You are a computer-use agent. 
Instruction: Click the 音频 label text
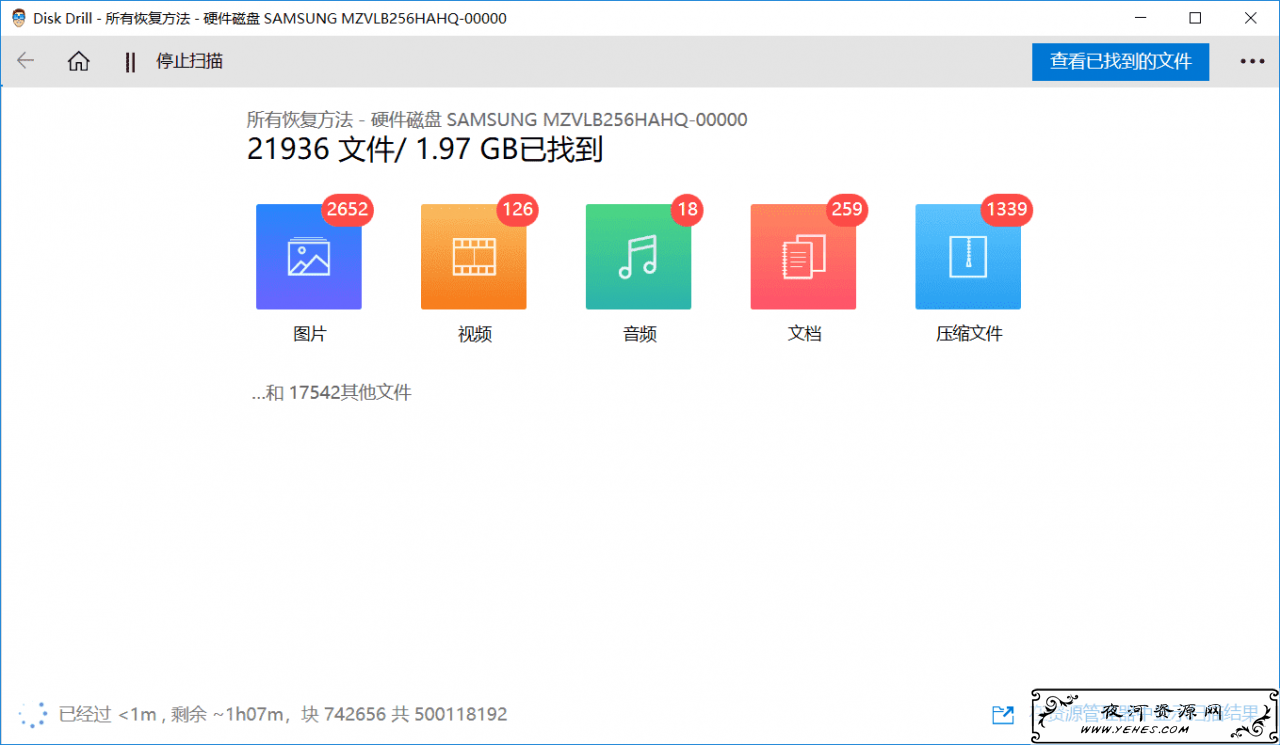640,334
